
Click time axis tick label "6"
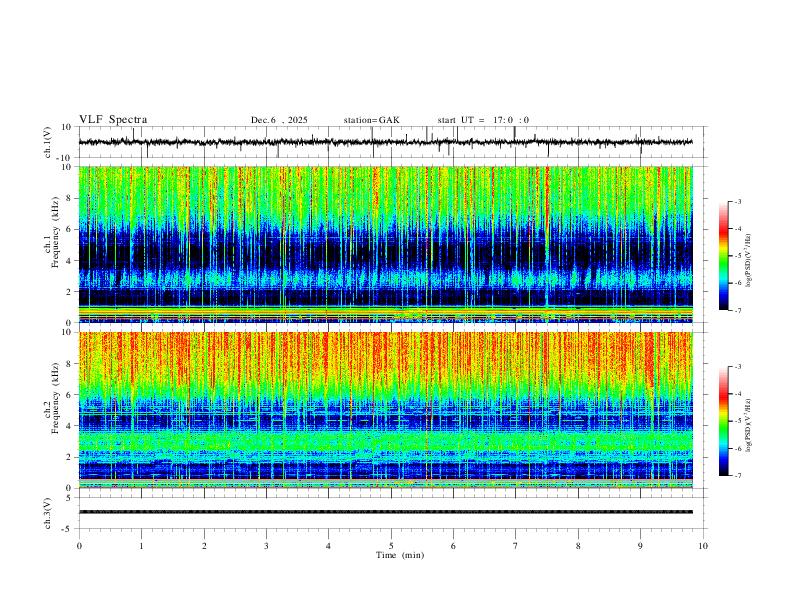[454, 546]
